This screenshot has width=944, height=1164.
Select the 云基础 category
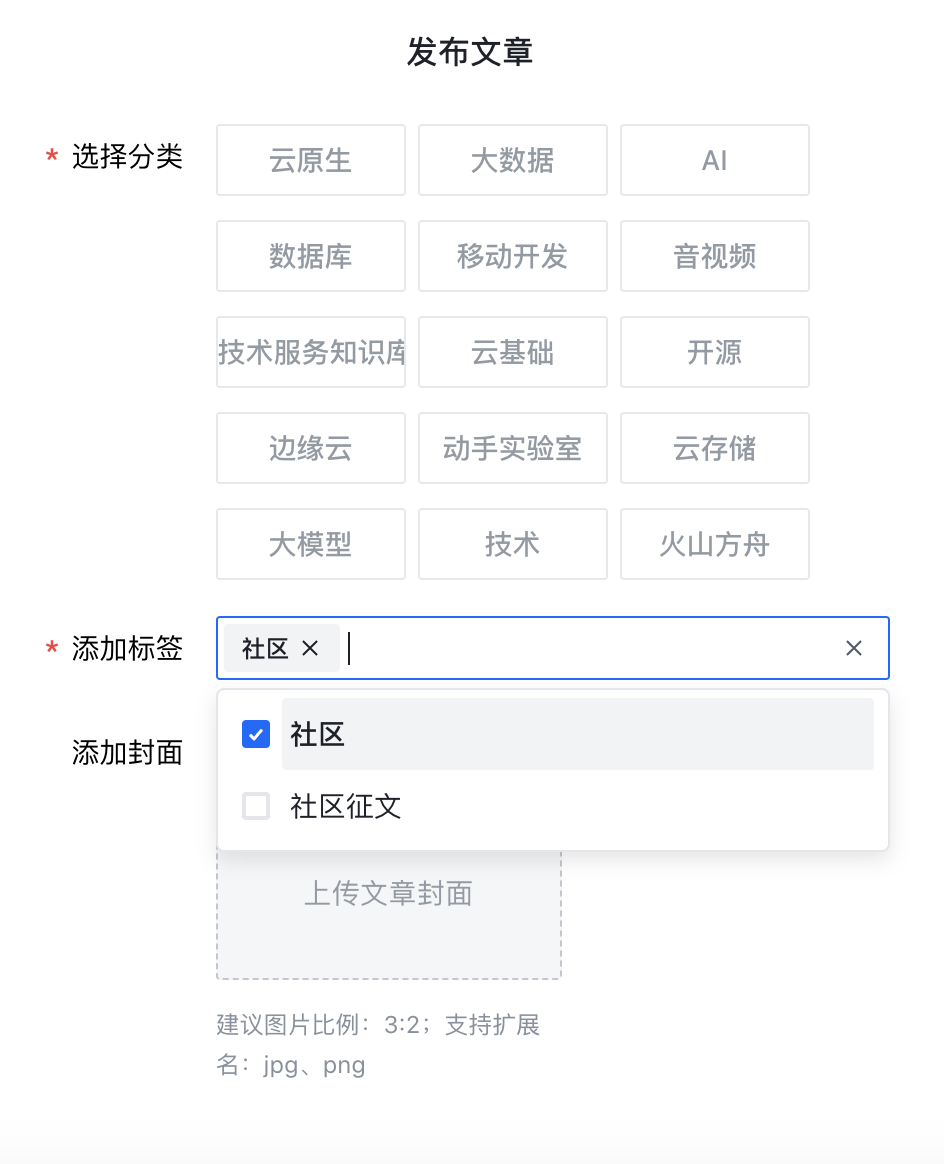tap(513, 352)
